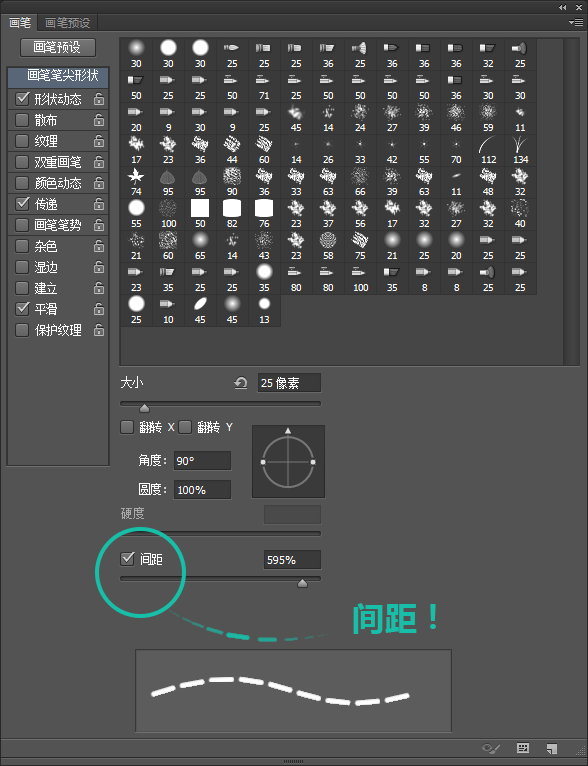The image size is (588, 766).
Task: Uncheck the 传递 checkbox
Action: (x=22, y=204)
